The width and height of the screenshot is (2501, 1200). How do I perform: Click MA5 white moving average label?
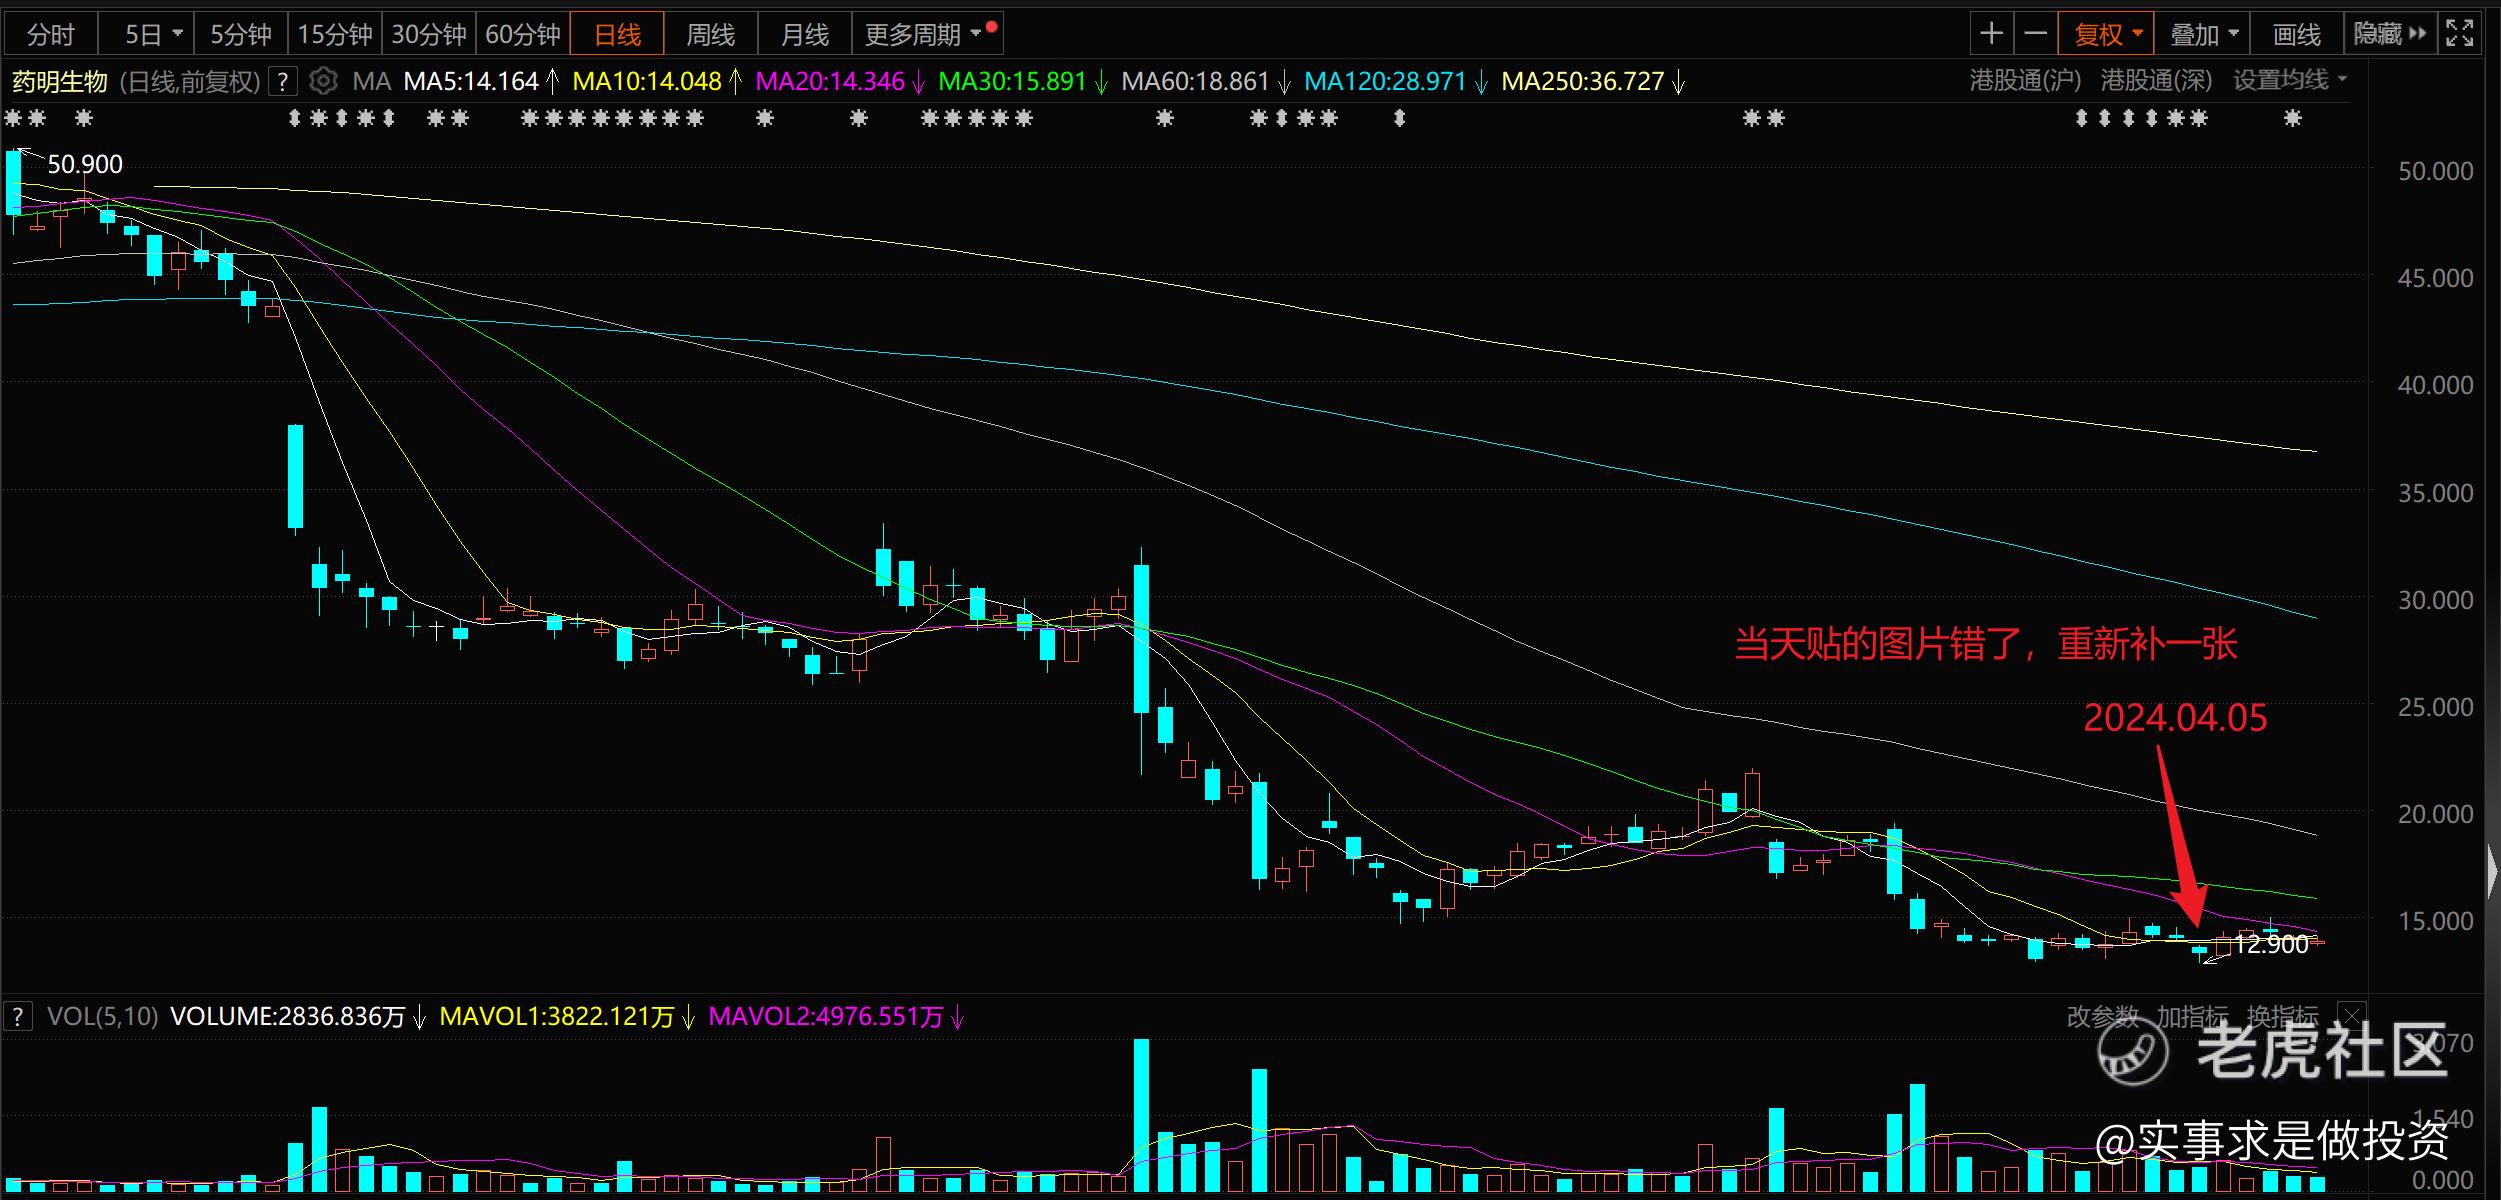470,81
